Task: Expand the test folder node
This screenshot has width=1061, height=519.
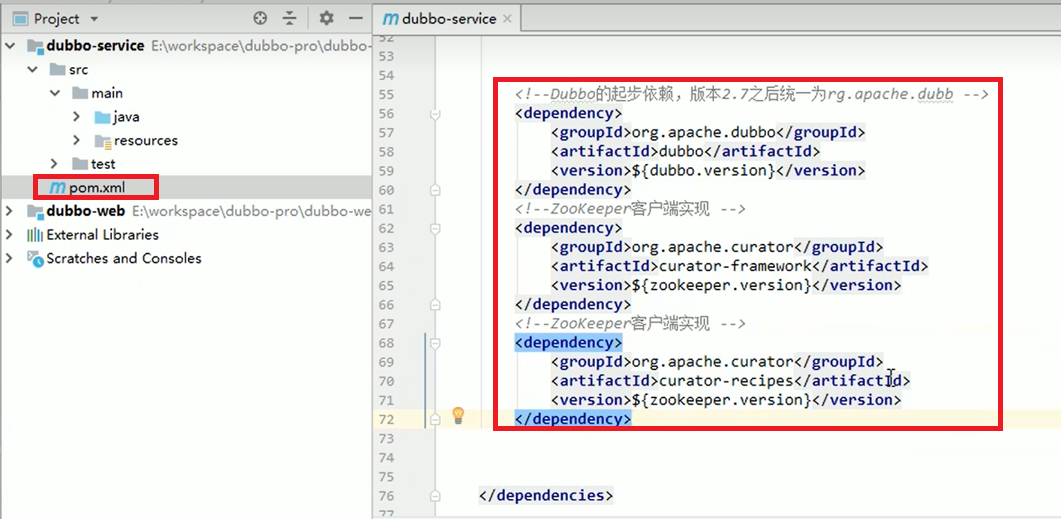Action: coord(55,164)
